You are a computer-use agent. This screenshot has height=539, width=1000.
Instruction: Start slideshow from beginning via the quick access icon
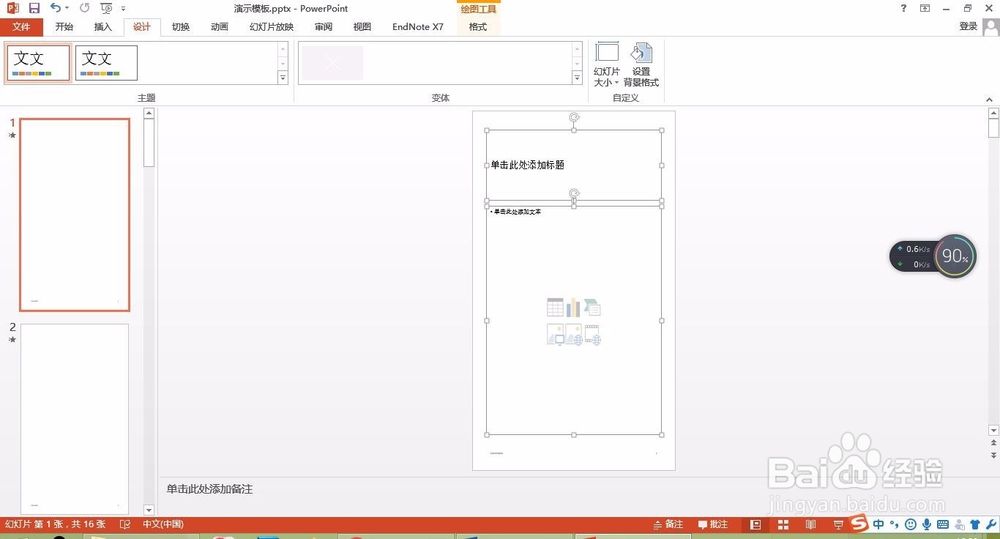(x=106, y=8)
